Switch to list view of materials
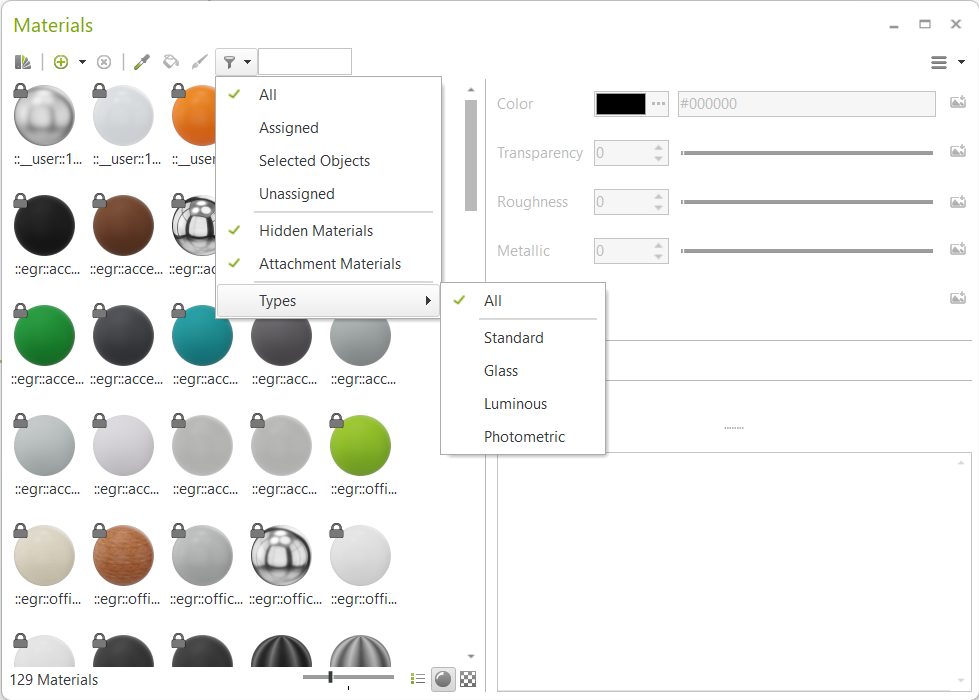Screen dimensions: 979x700 418,679
